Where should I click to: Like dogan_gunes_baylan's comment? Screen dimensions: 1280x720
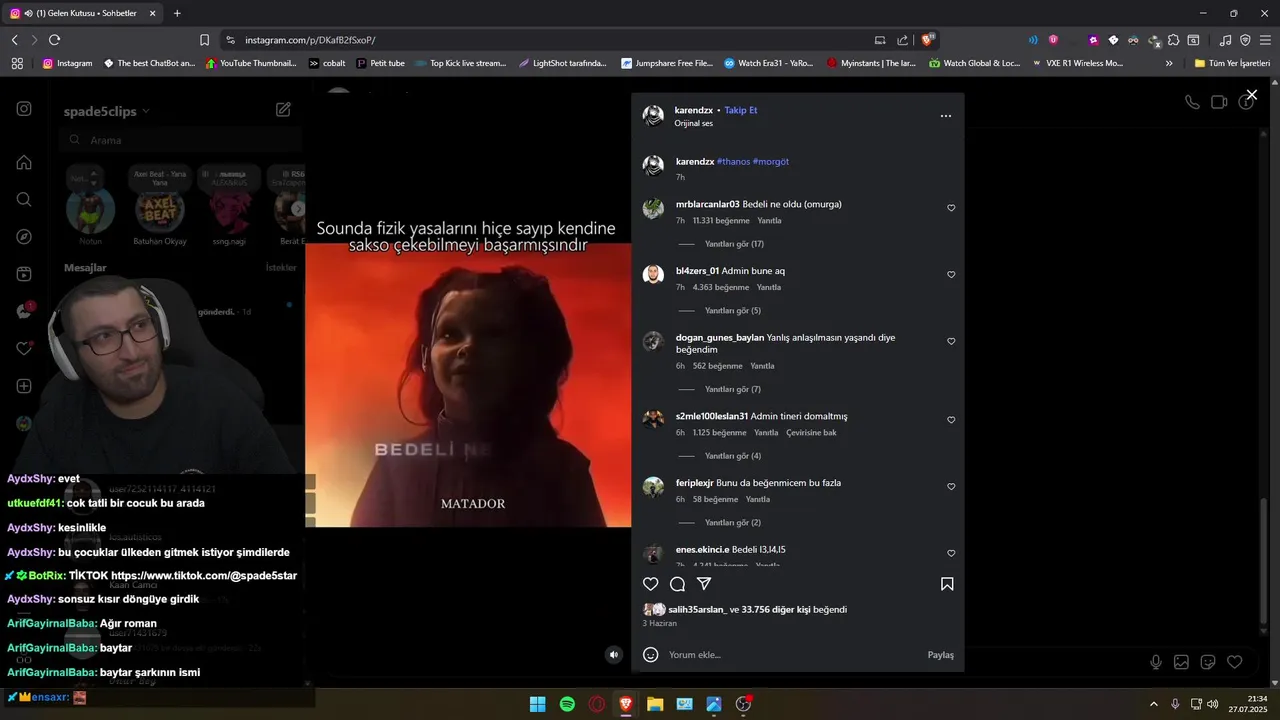951,342
